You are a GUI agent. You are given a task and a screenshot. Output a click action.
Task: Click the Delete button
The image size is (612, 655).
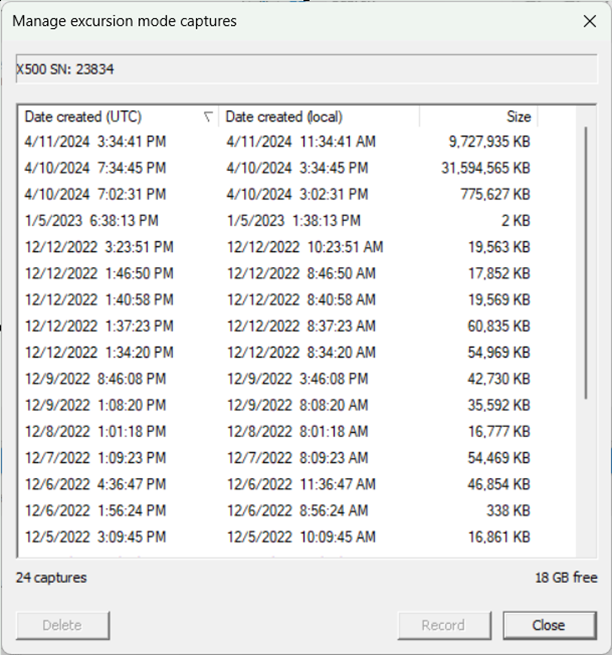[63, 625]
